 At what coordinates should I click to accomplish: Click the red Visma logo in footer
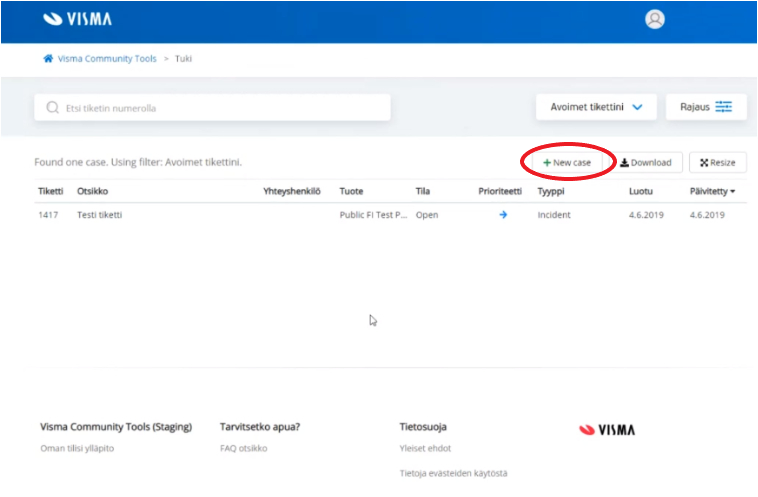(x=607, y=430)
